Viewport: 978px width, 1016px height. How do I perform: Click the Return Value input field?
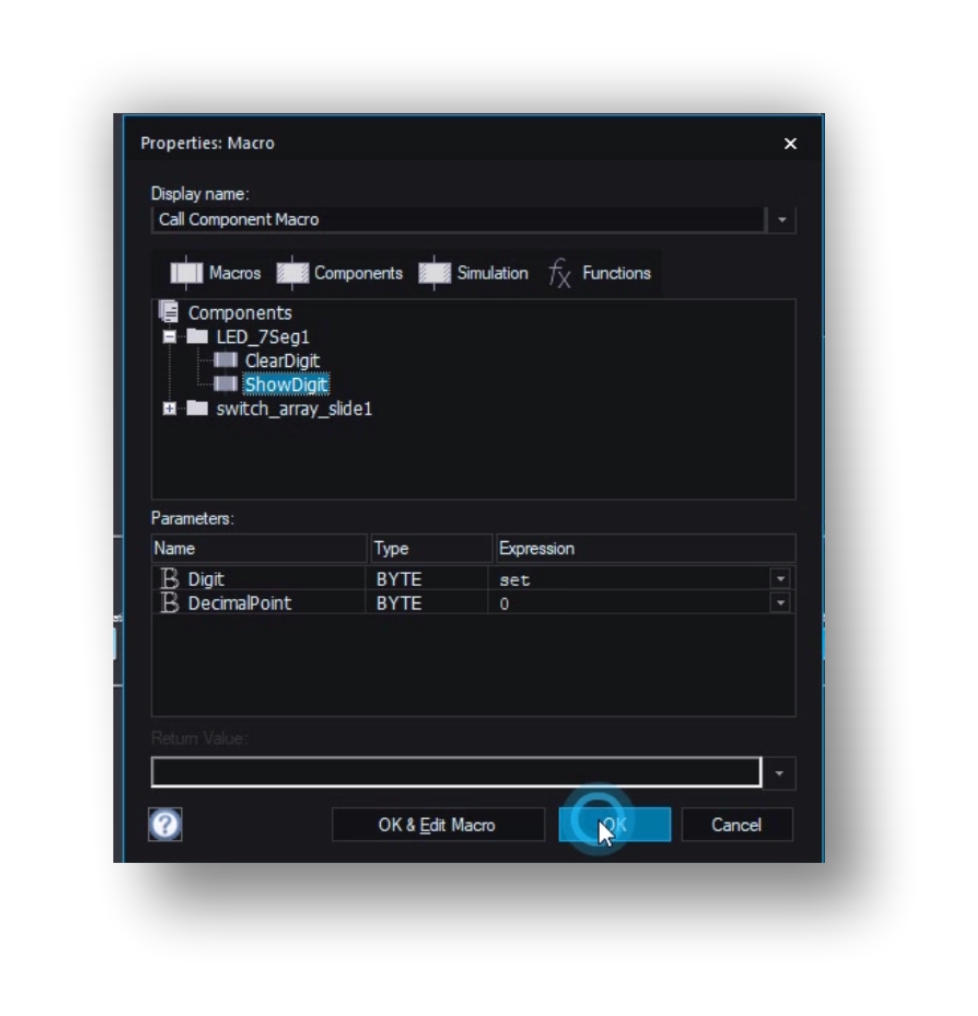point(456,772)
